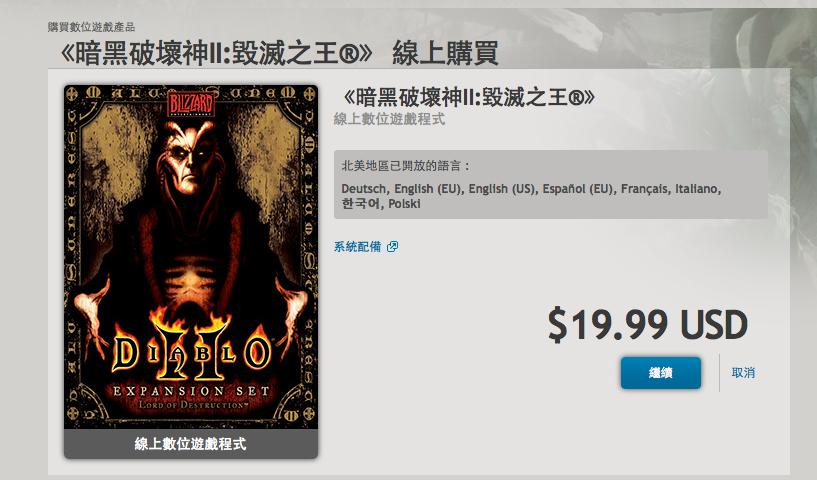Open the 系統配備 system requirements link

(x=357, y=247)
